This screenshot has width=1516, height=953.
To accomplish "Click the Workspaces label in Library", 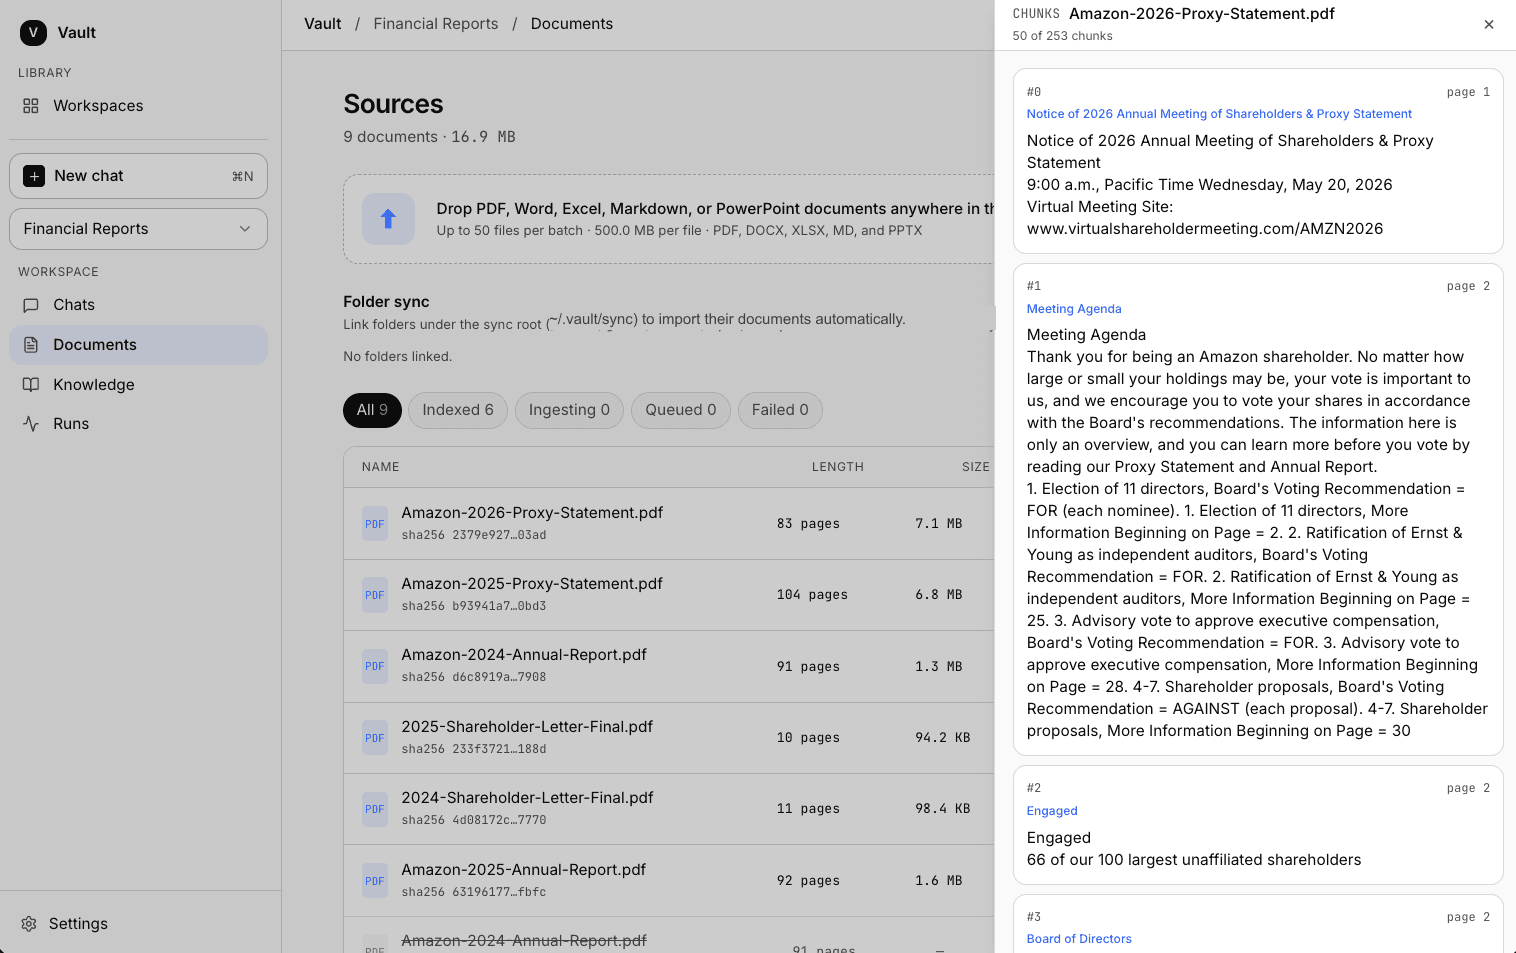I will coord(98,106).
